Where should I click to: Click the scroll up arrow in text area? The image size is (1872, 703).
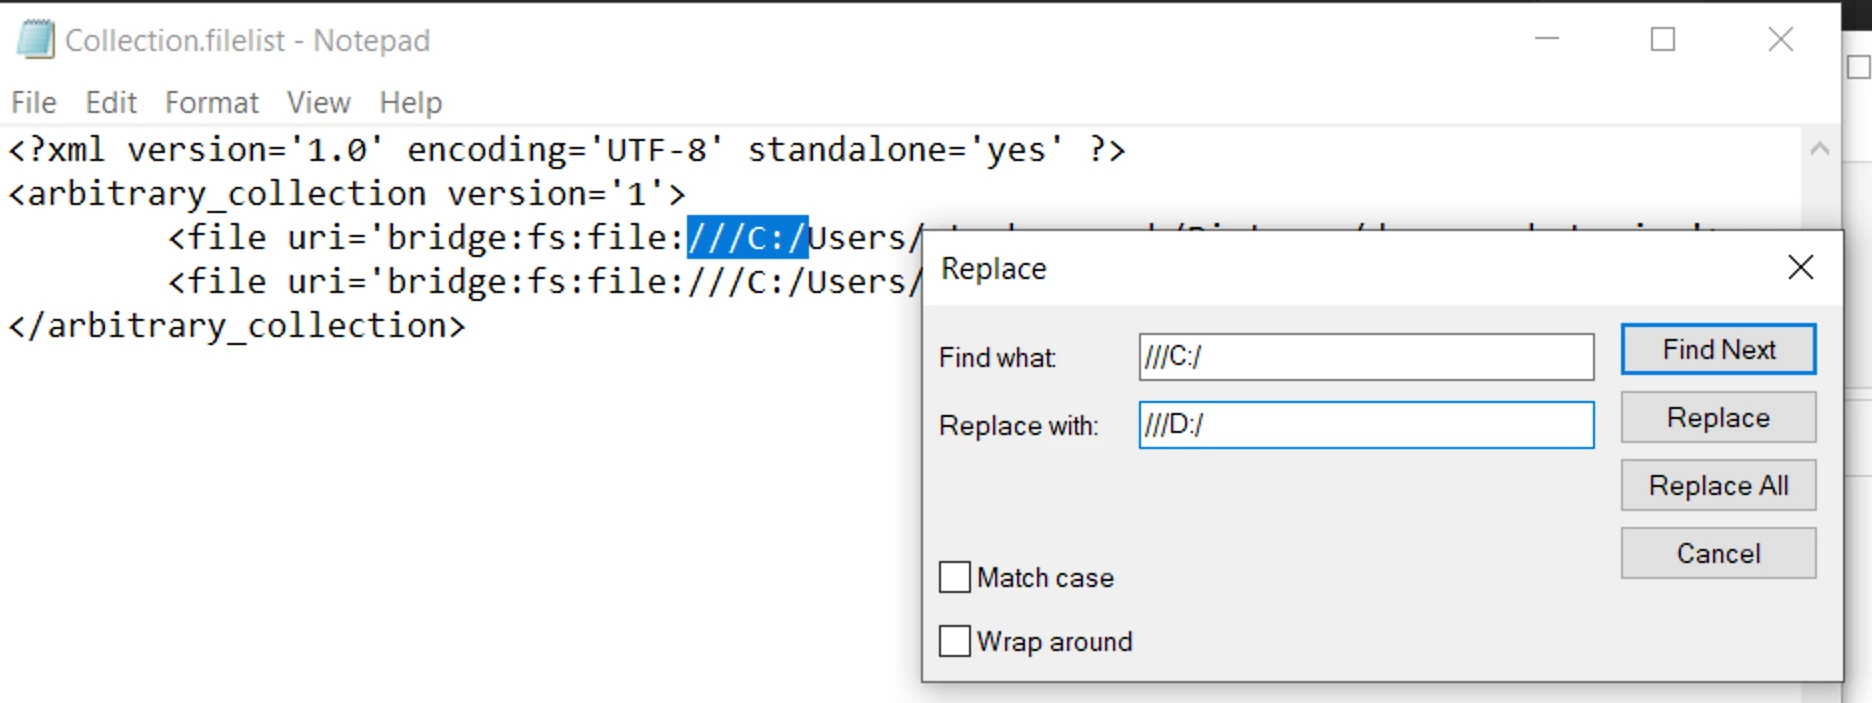(x=1819, y=150)
